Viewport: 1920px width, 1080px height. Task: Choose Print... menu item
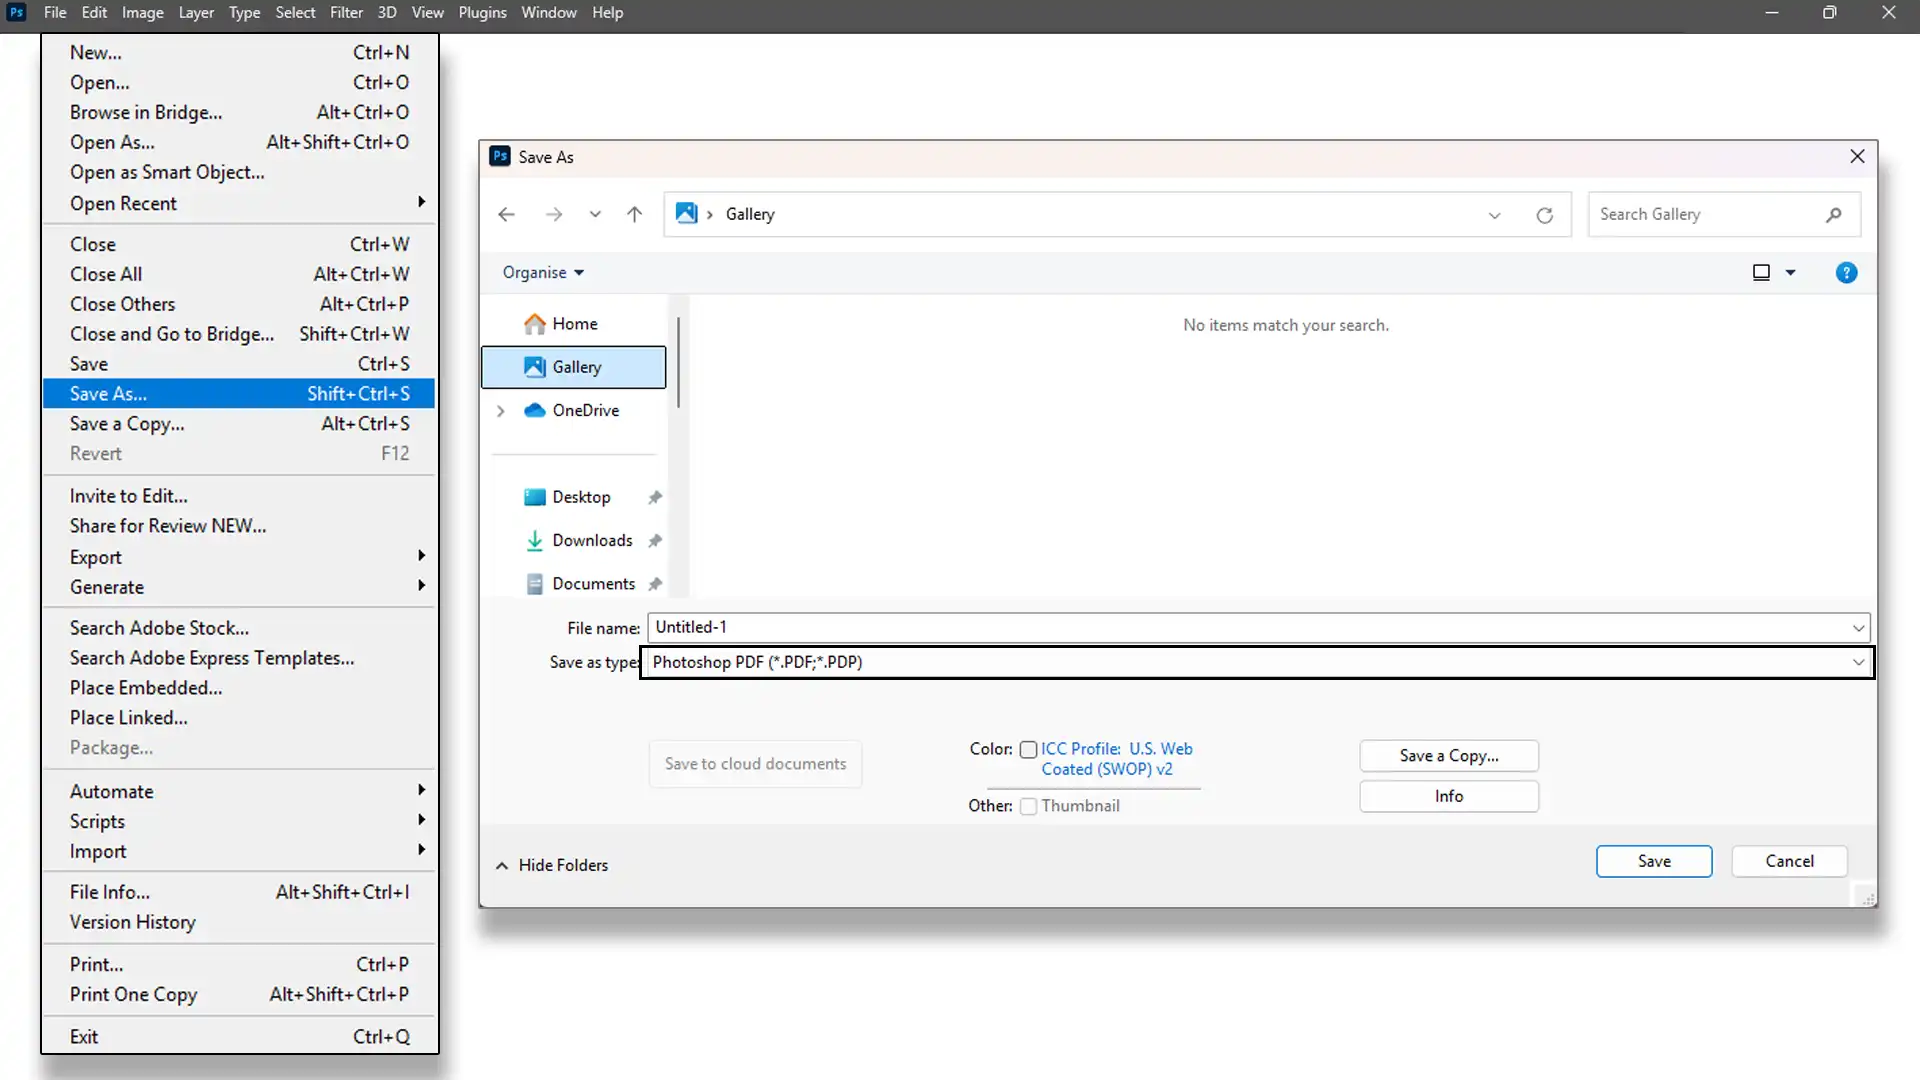click(x=239, y=964)
